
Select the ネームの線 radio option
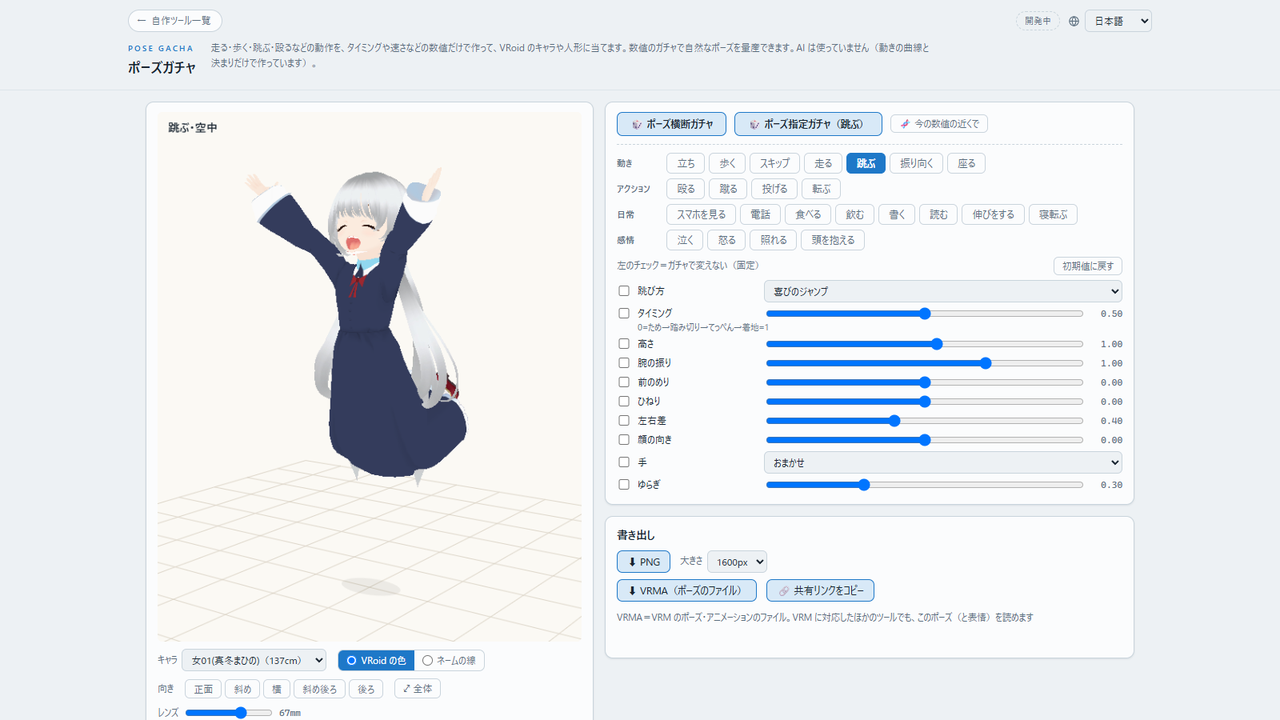(x=449, y=660)
